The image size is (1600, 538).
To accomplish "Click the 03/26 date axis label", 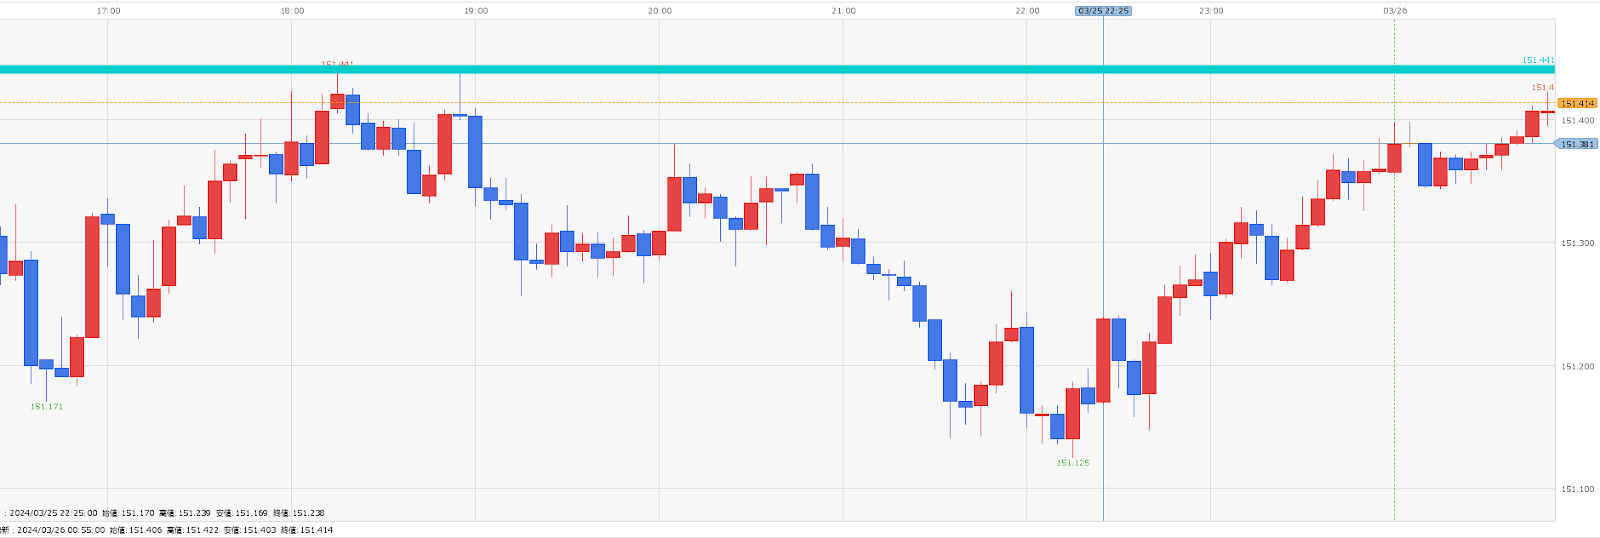I will coord(1395,11).
